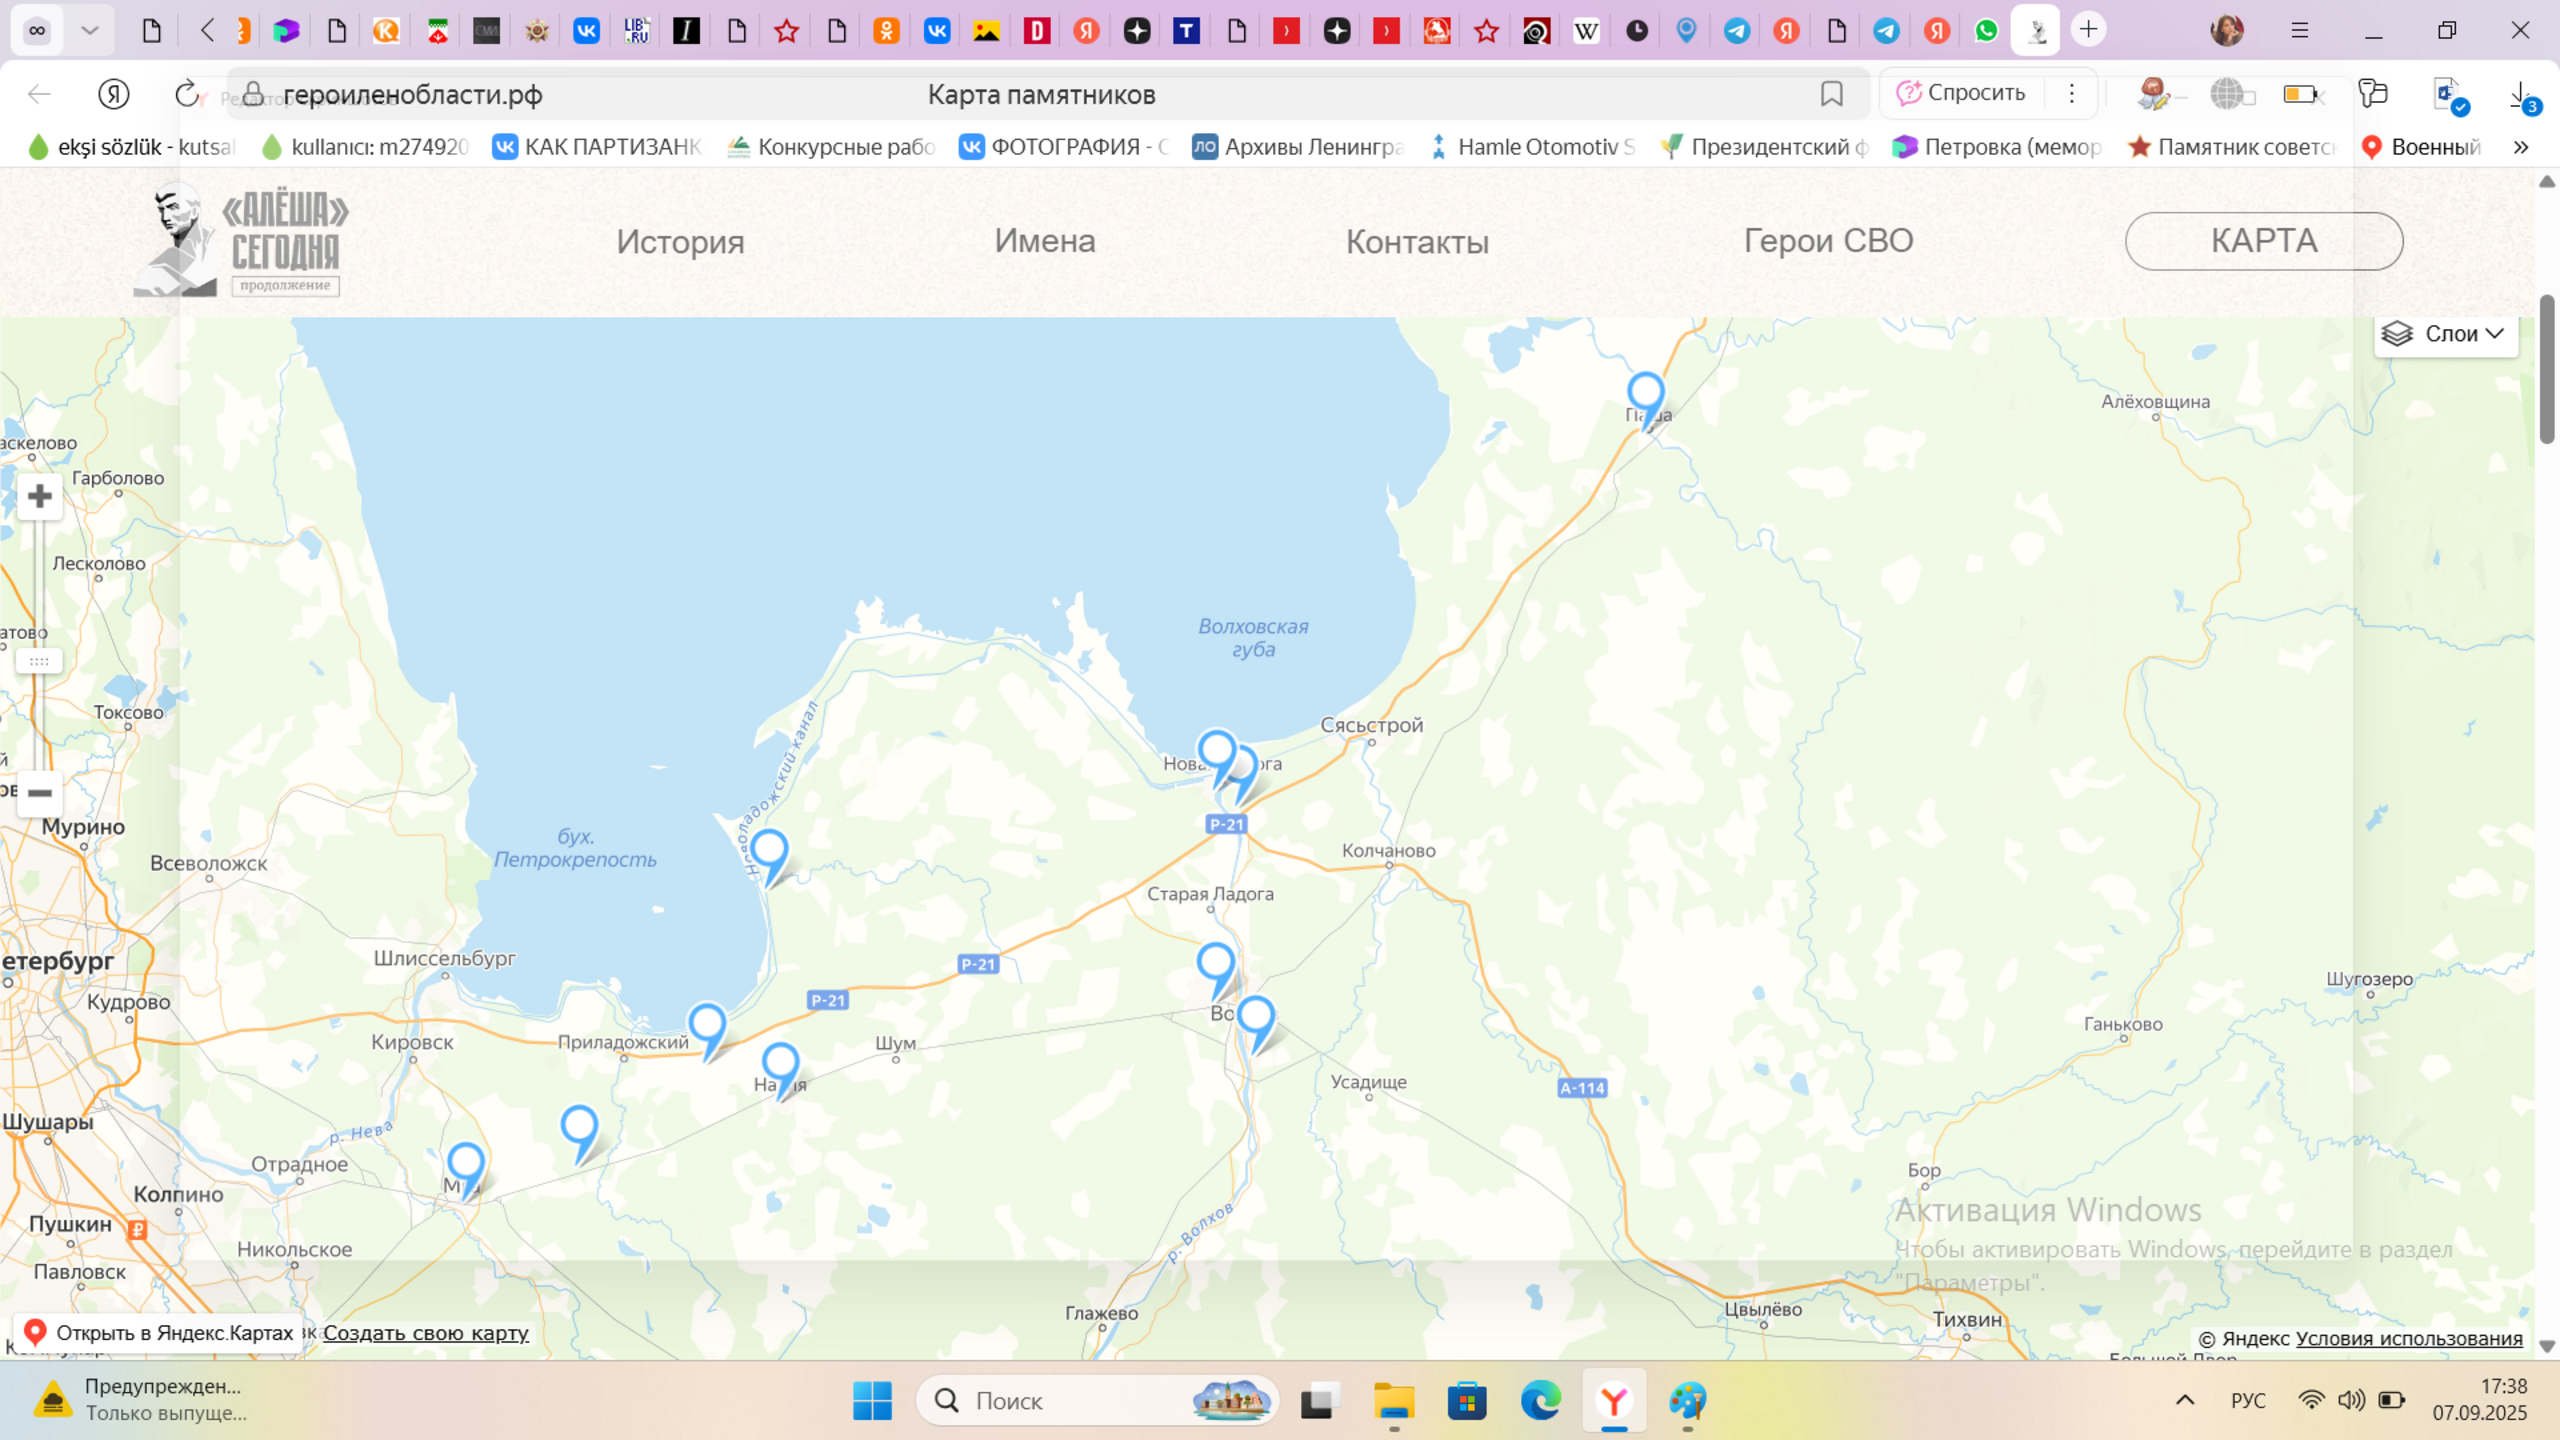Image resolution: width=2560 pixels, height=1440 pixels.
Task: Bookmark this page with the bookmark icon
Action: [x=1832, y=94]
